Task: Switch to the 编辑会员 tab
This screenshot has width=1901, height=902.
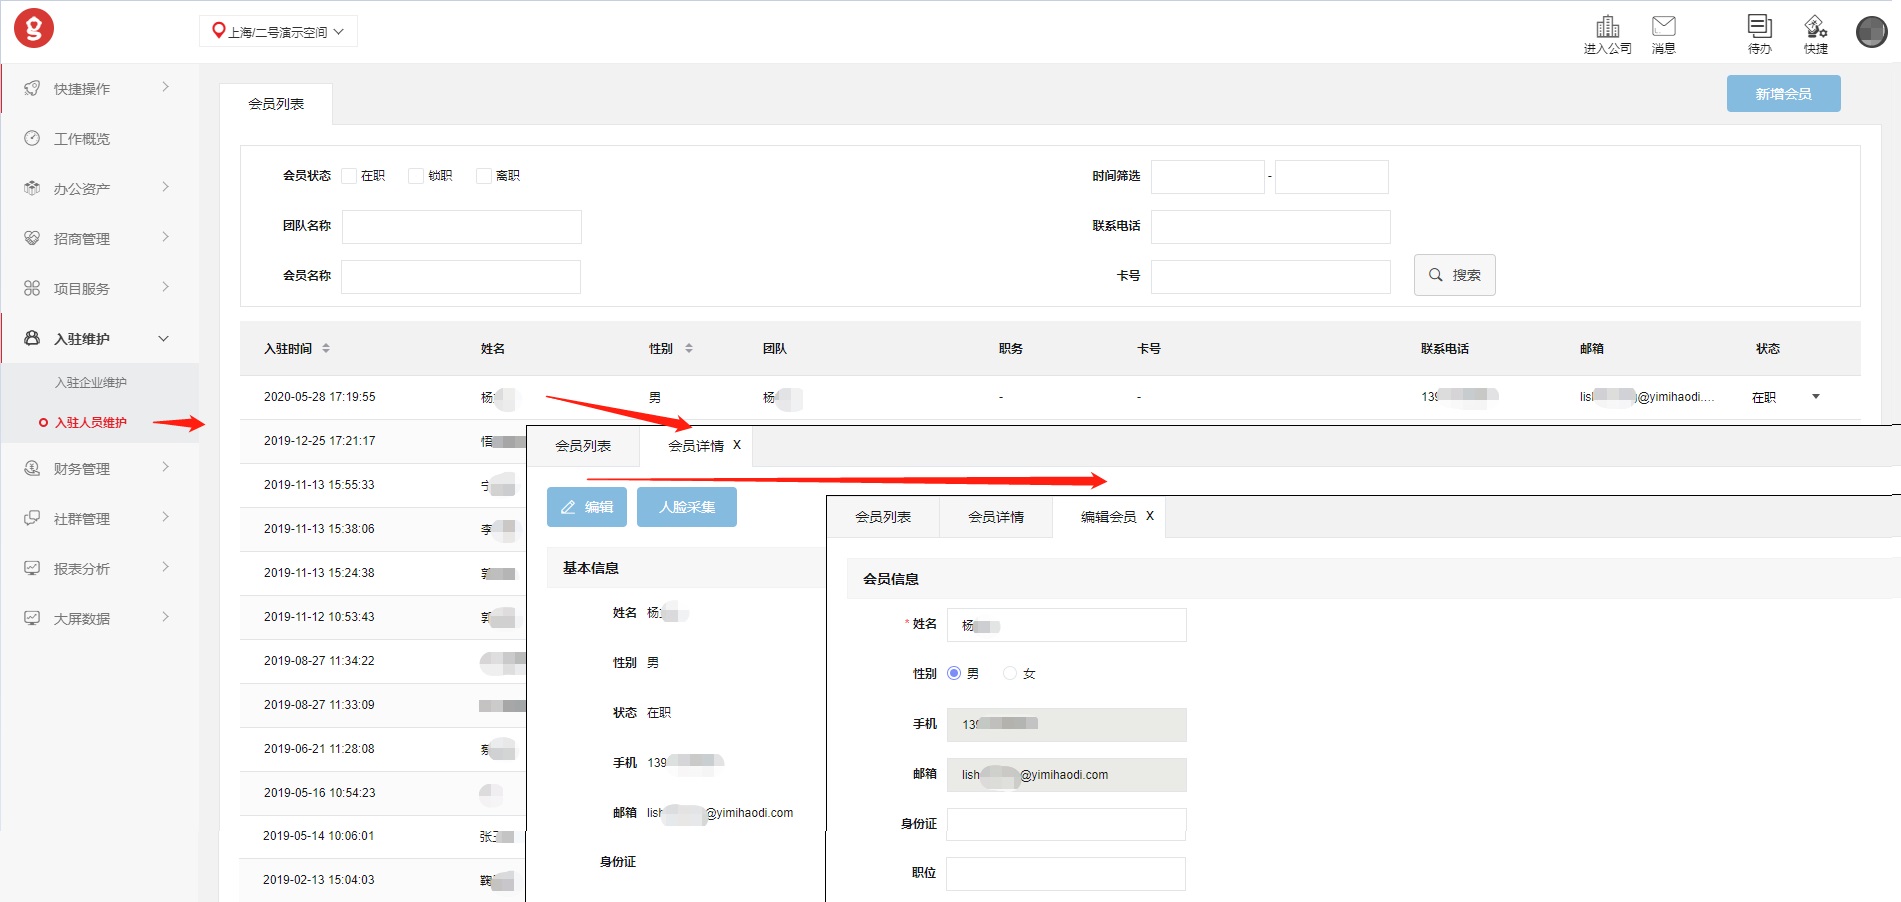Action: pos(1108,517)
